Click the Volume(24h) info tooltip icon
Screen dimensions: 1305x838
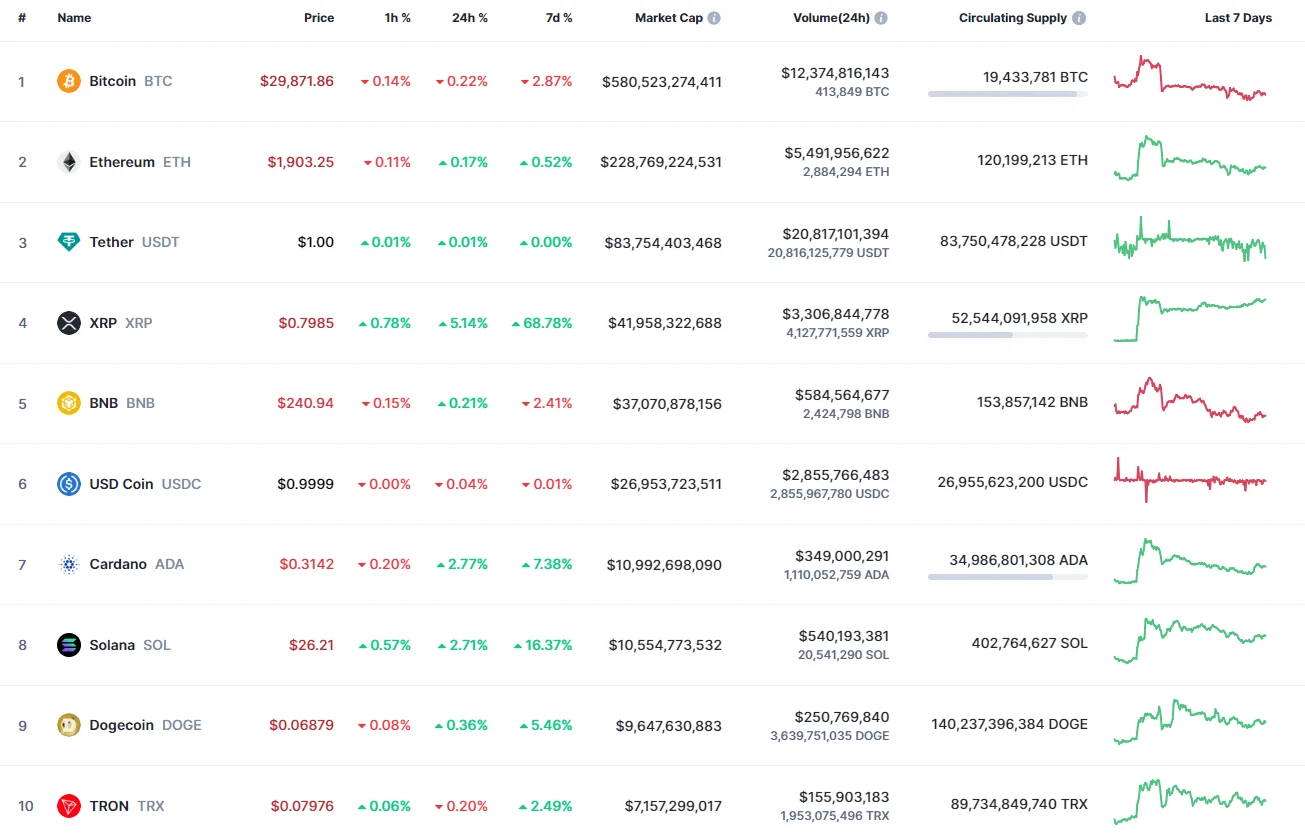(879, 17)
